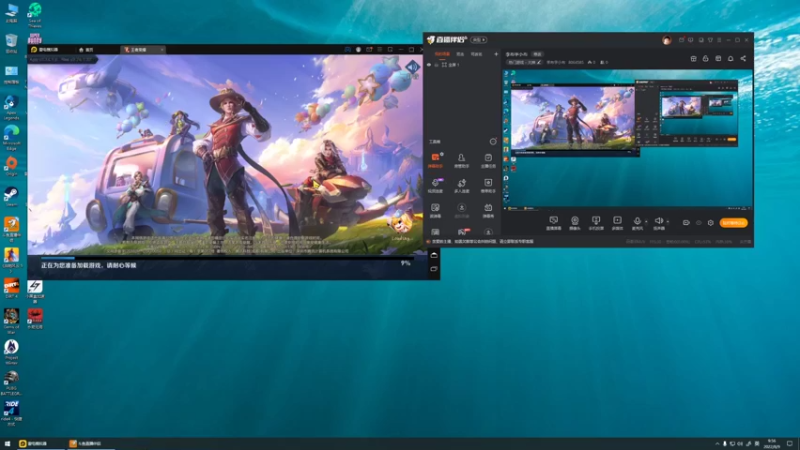This screenshot has height=450, width=800.
Task: Add a screen capture source from the bottom toolbar
Action: [554, 222]
